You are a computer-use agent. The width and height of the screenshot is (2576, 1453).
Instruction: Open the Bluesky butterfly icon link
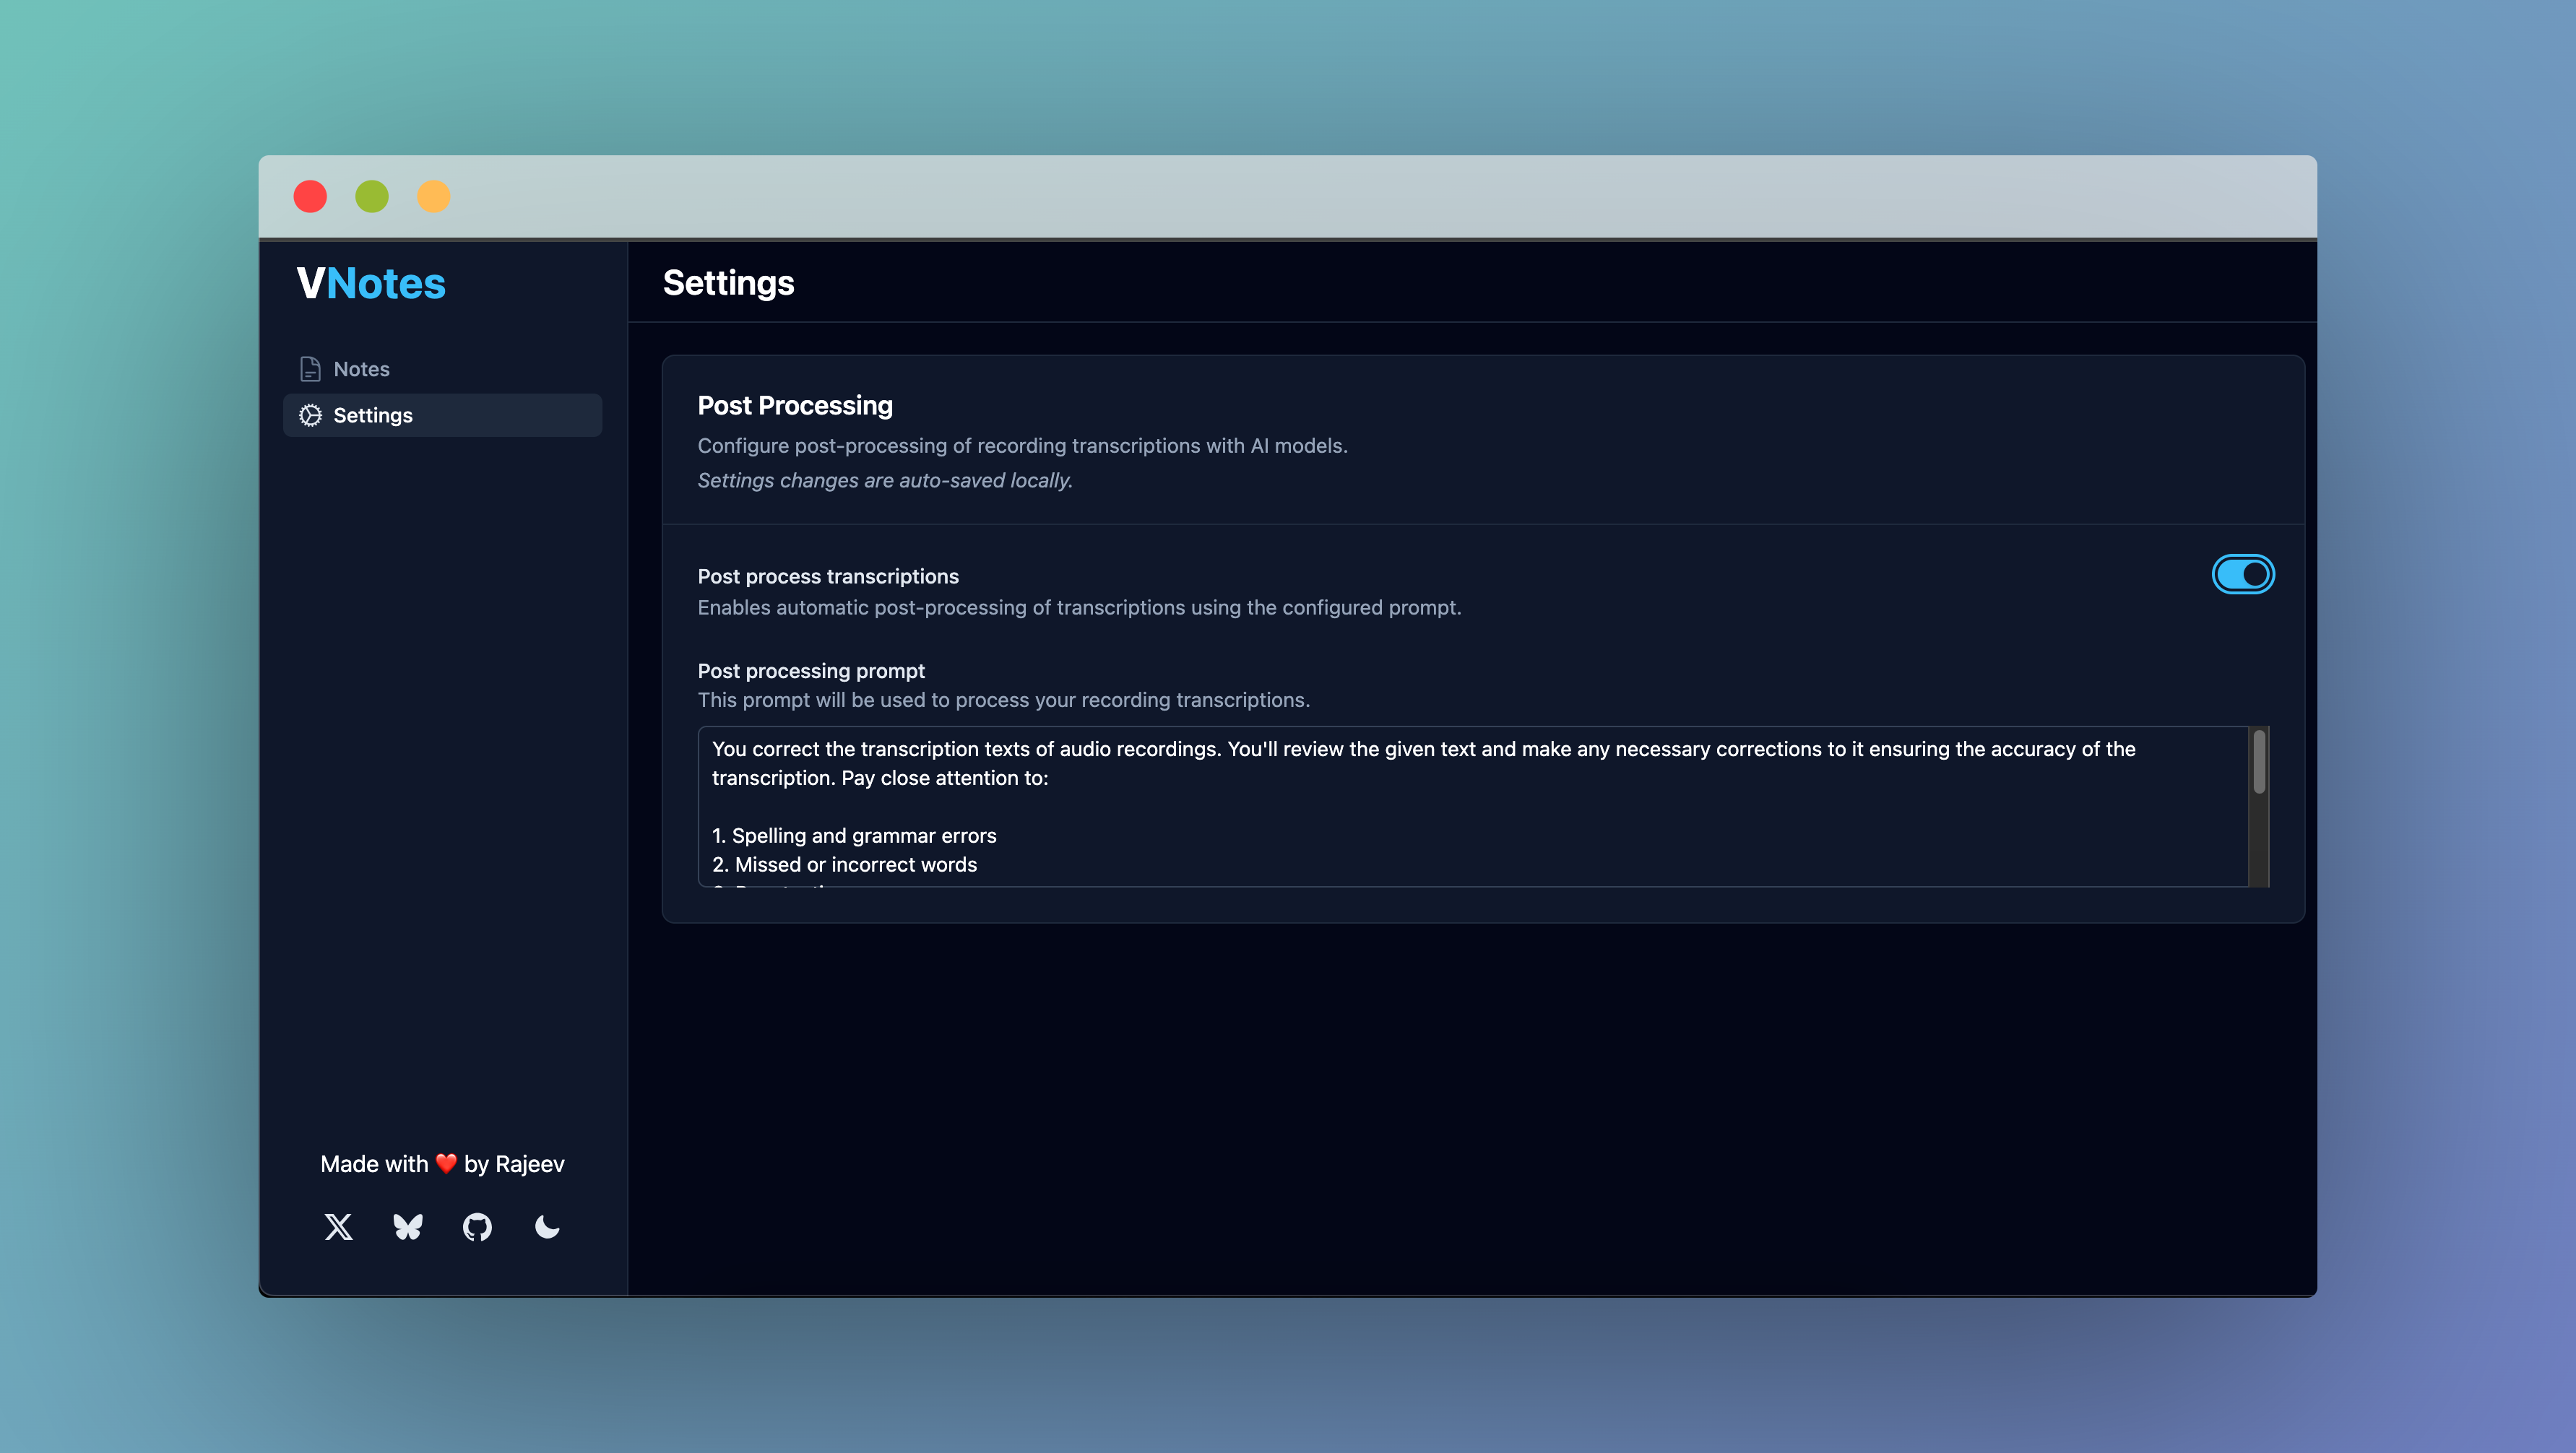pos(408,1227)
